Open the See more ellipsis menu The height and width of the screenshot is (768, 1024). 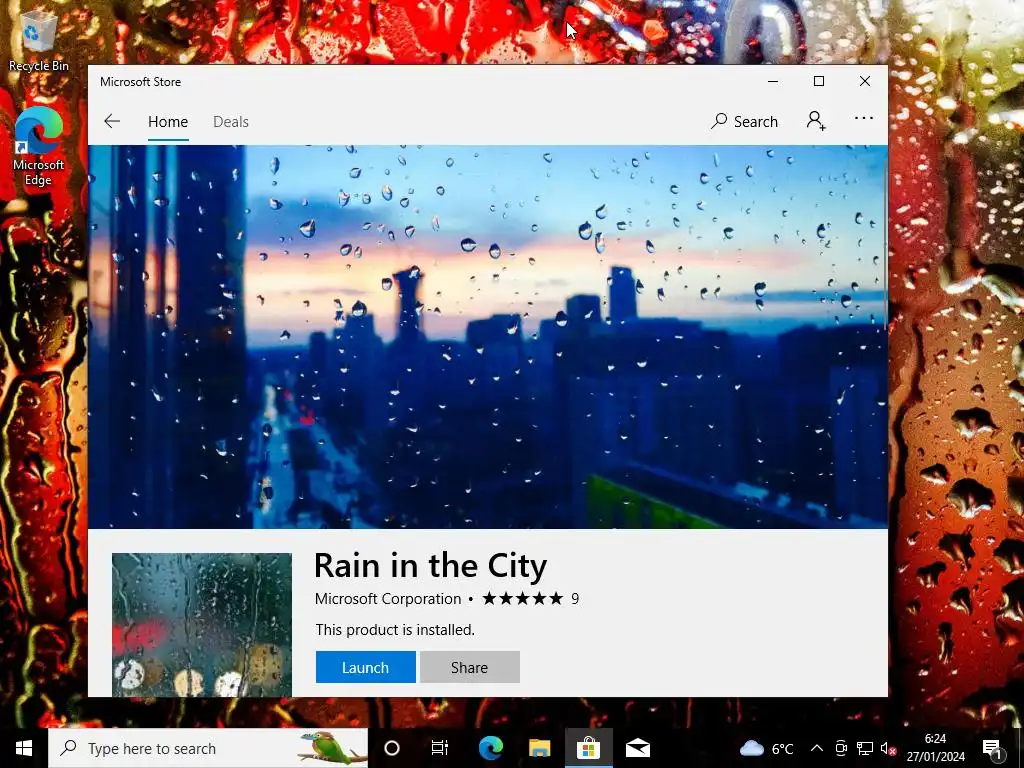click(863, 118)
